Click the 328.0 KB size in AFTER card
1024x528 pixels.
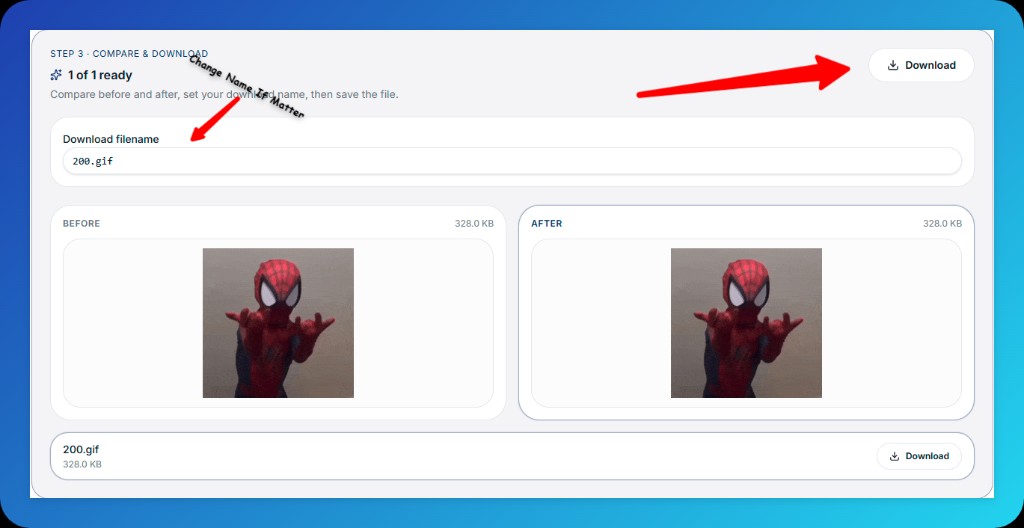coord(942,223)
